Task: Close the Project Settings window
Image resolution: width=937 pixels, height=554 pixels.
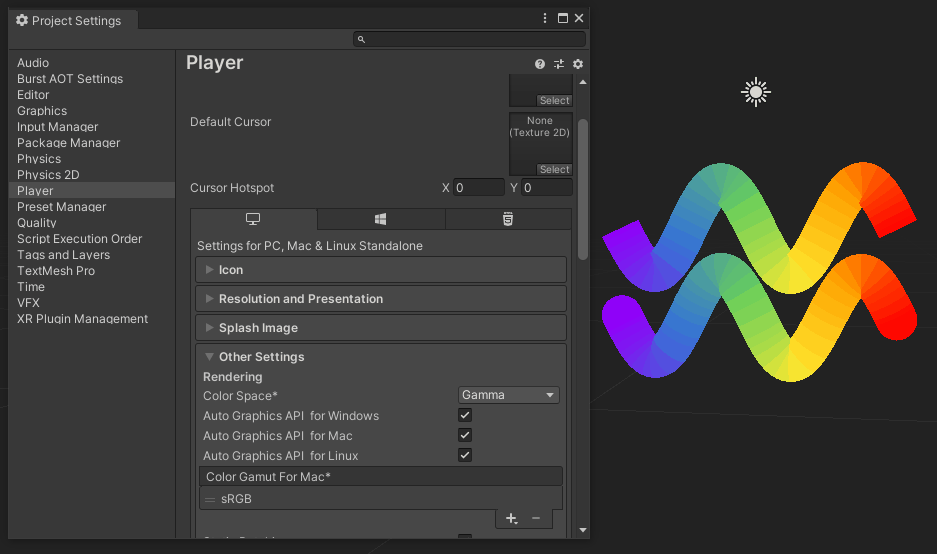Action: [579, 18]
